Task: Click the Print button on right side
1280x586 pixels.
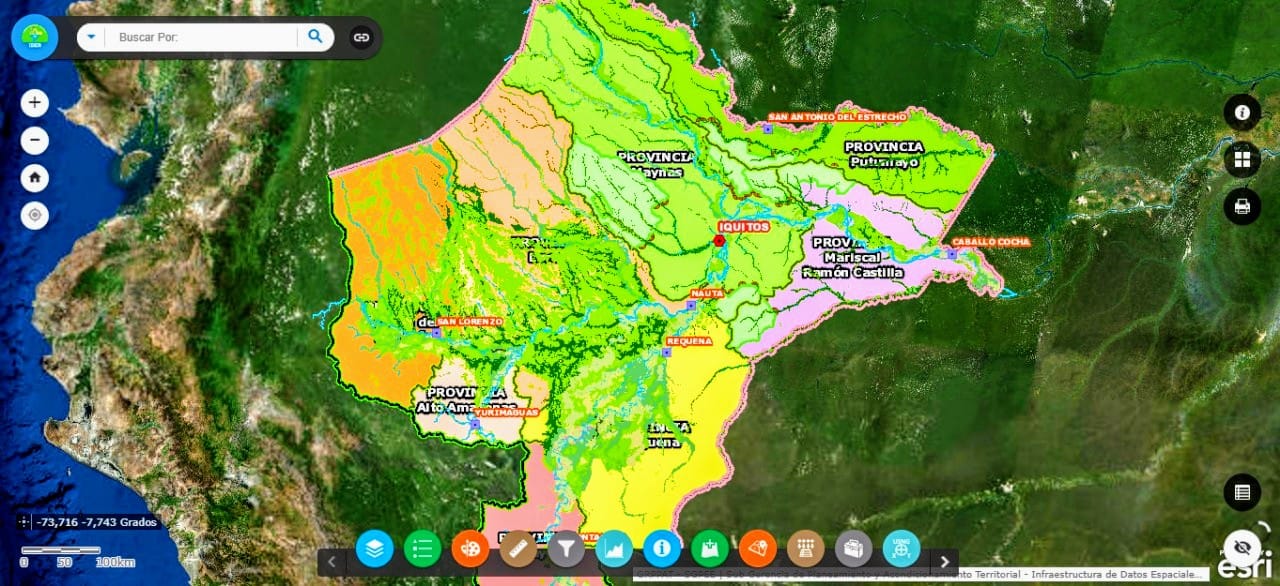Action: tap(1242, 206)
